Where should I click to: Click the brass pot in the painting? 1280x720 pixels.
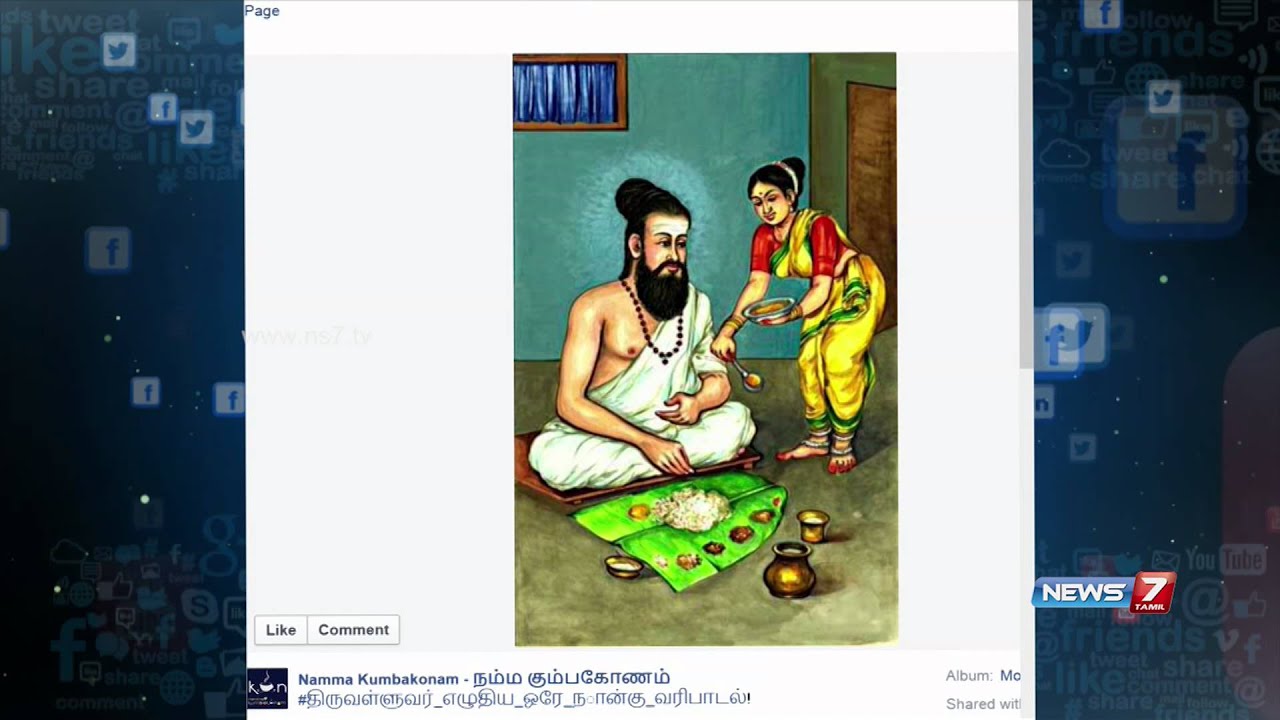tap(789, 569)
